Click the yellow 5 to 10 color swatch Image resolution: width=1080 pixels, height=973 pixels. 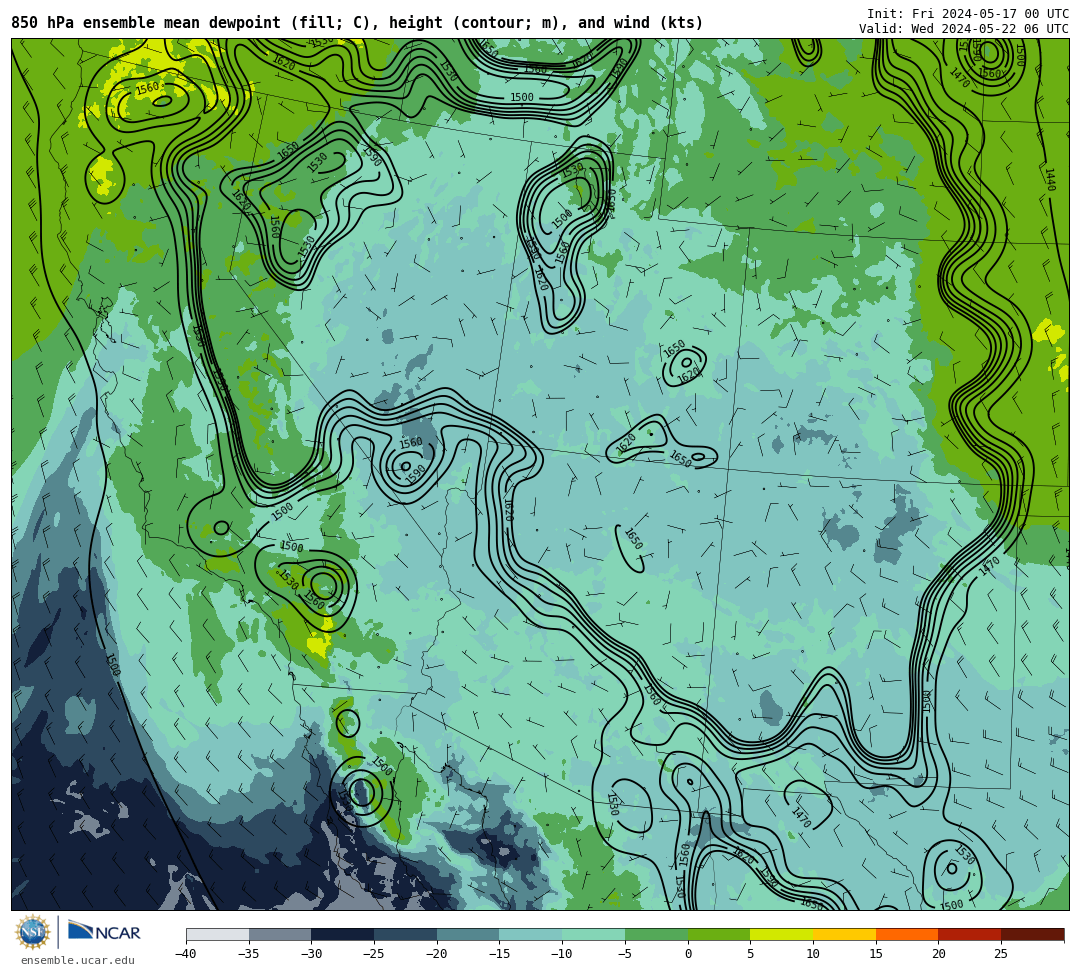pos(782,934)
